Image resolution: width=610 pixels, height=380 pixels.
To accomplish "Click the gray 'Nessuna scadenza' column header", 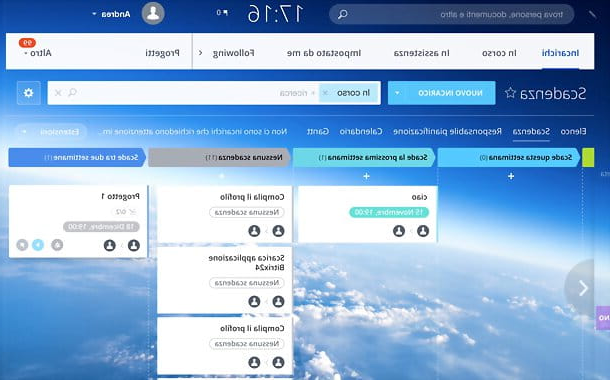I will click(220, 158).
